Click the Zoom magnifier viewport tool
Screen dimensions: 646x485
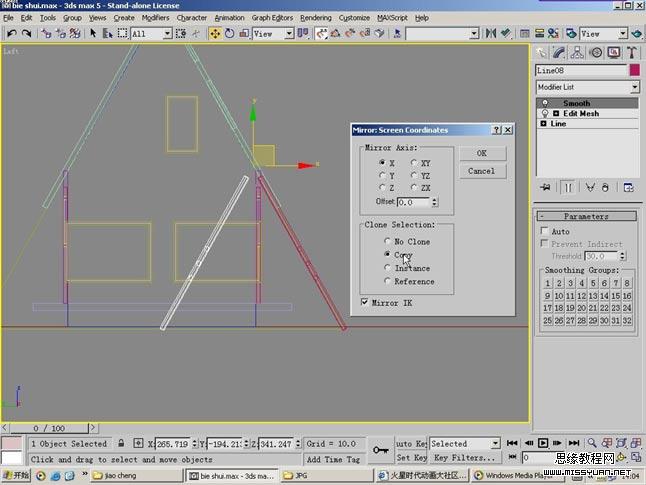click(592, 443)
